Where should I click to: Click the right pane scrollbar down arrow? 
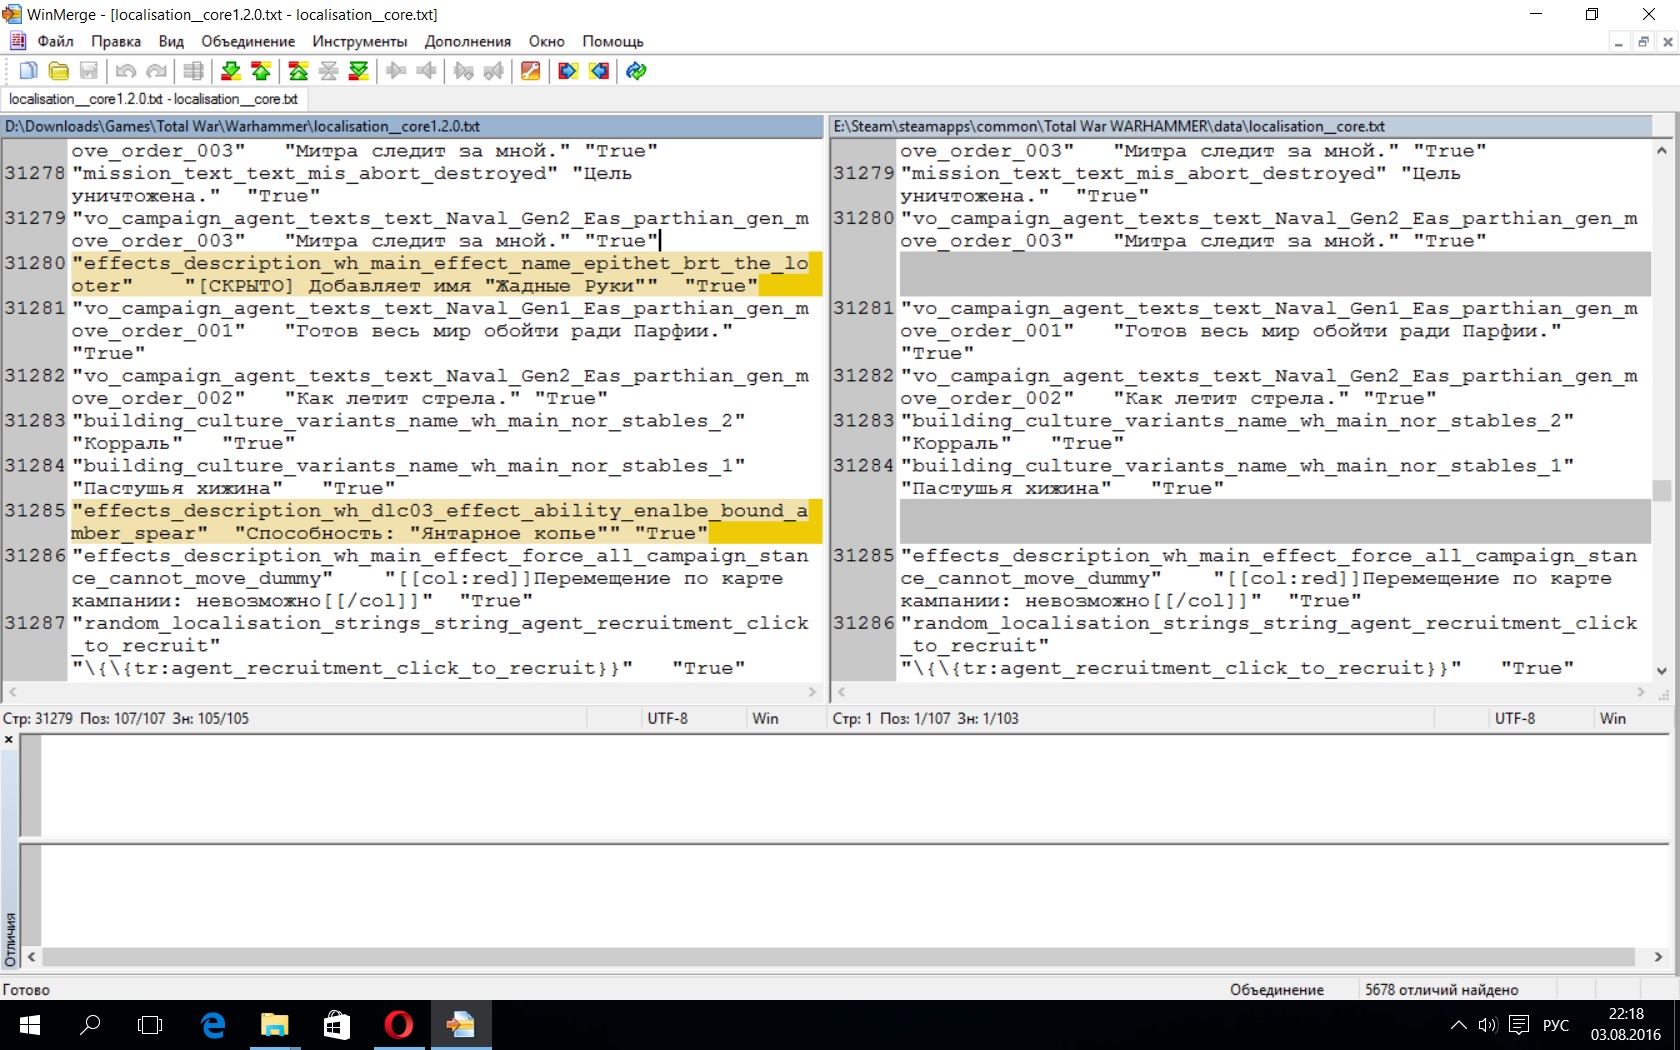click(x=1662, y=671)
